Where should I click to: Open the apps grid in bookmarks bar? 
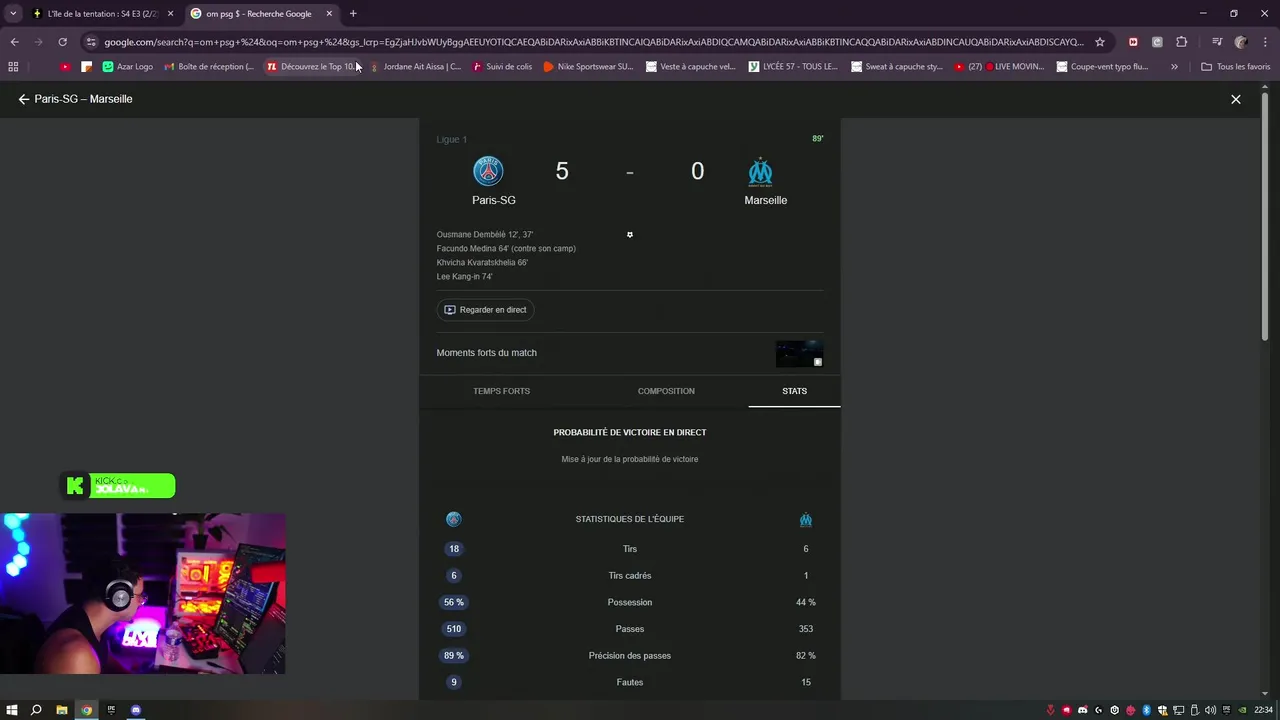tap(13, 67)
